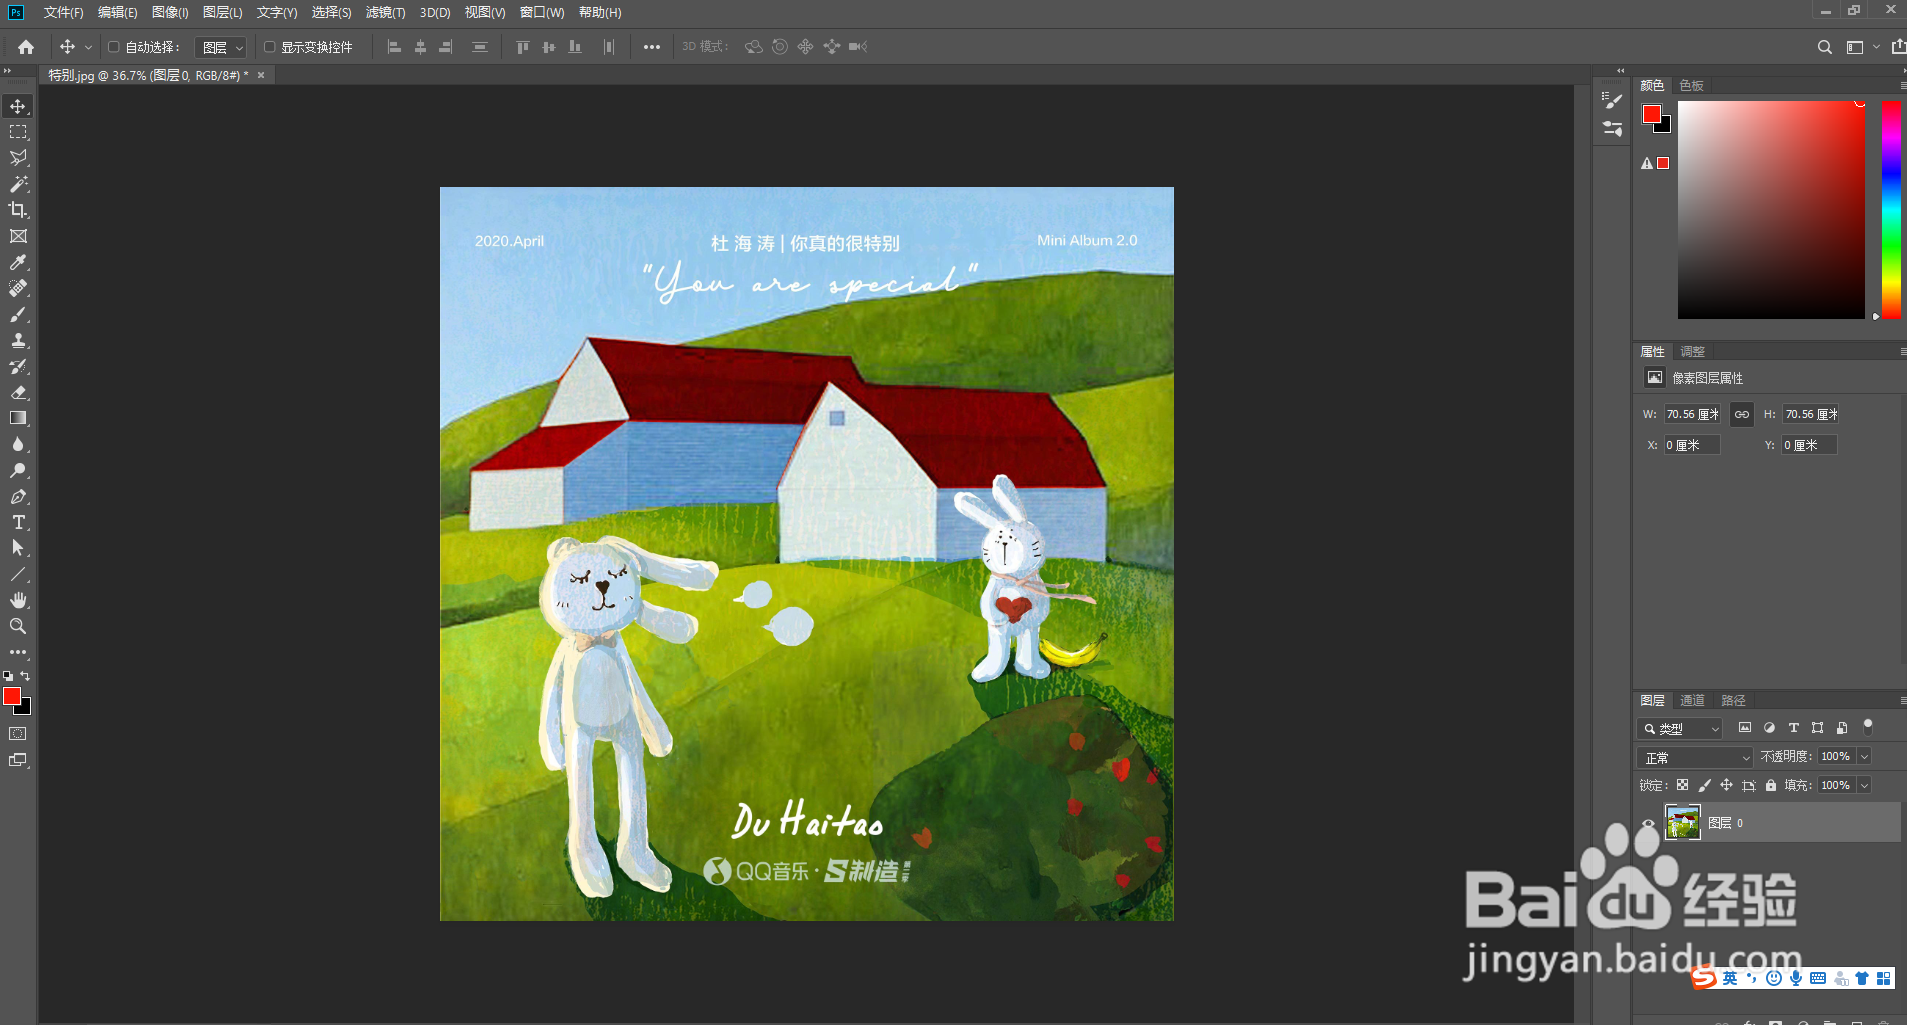Toggle lock transparent pixels

[1683, 785]
